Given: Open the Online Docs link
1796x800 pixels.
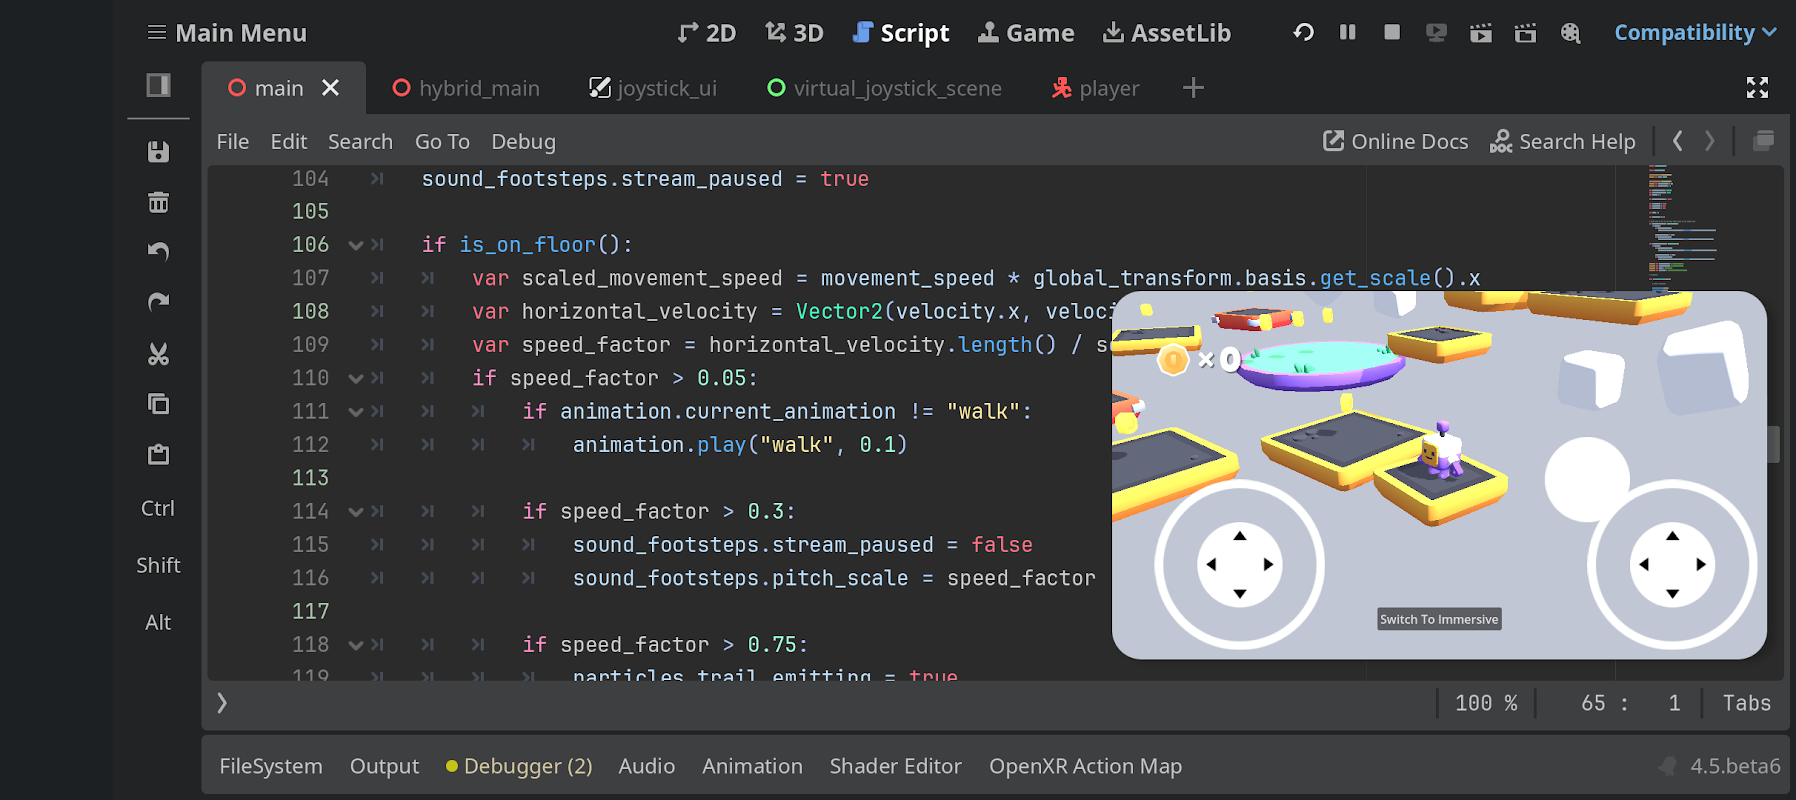Looking at the screenshot, I should click(1396, 142).
